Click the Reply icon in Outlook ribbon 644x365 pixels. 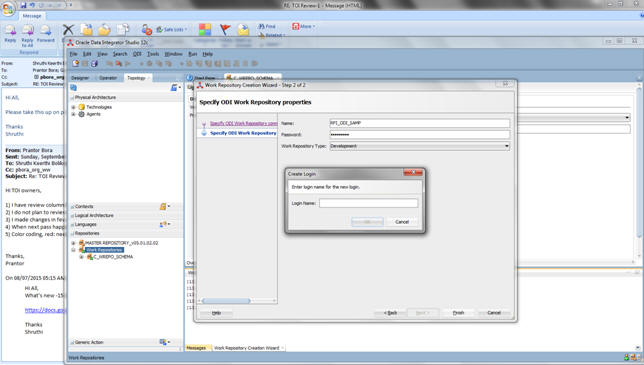point(10,30)
